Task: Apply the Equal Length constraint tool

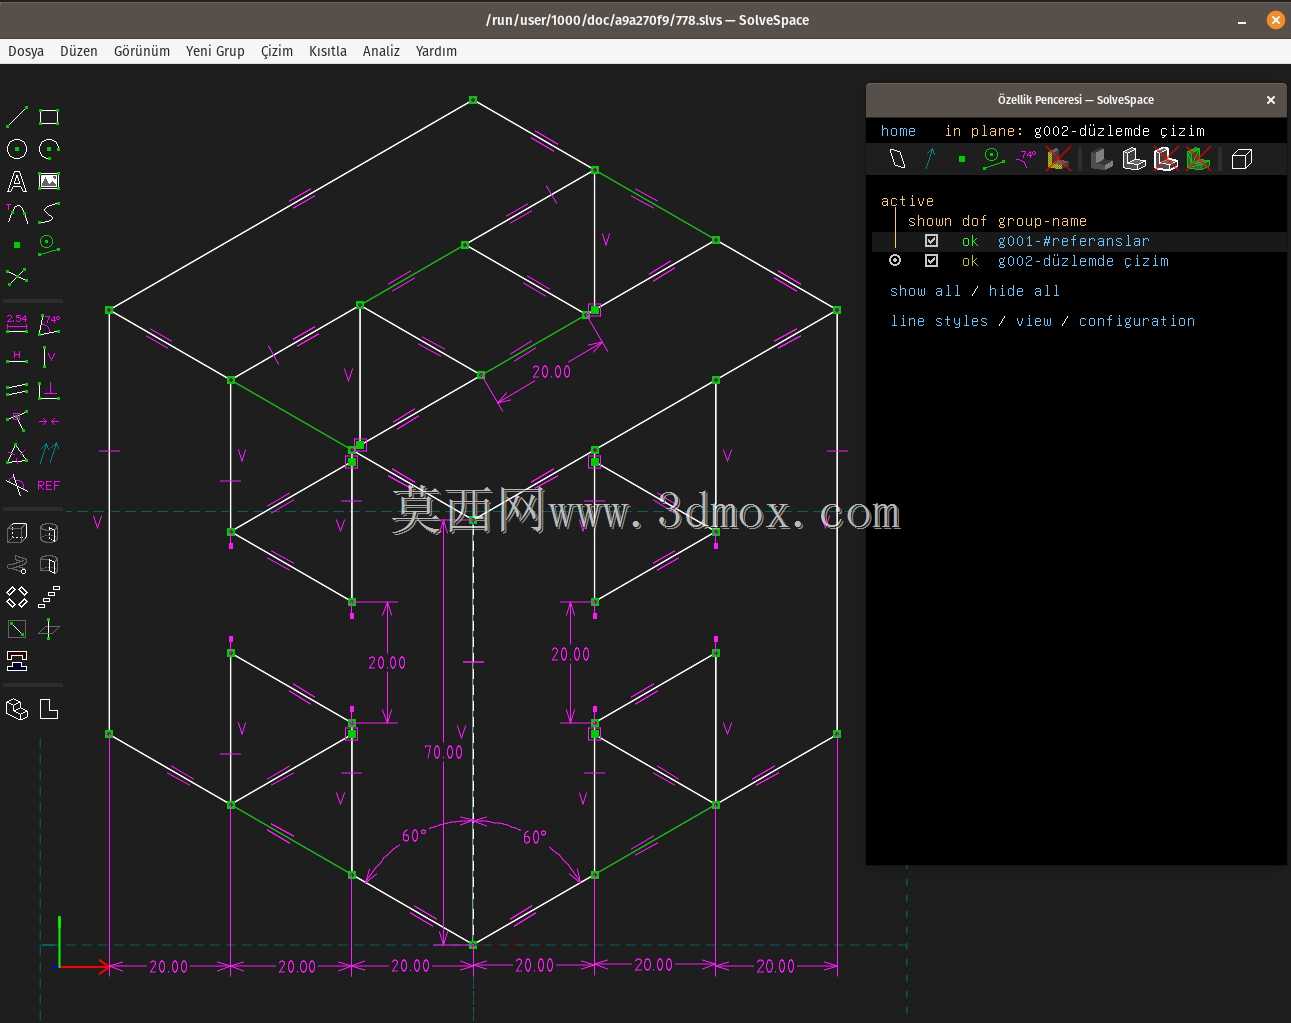Action: click(17, 453)
